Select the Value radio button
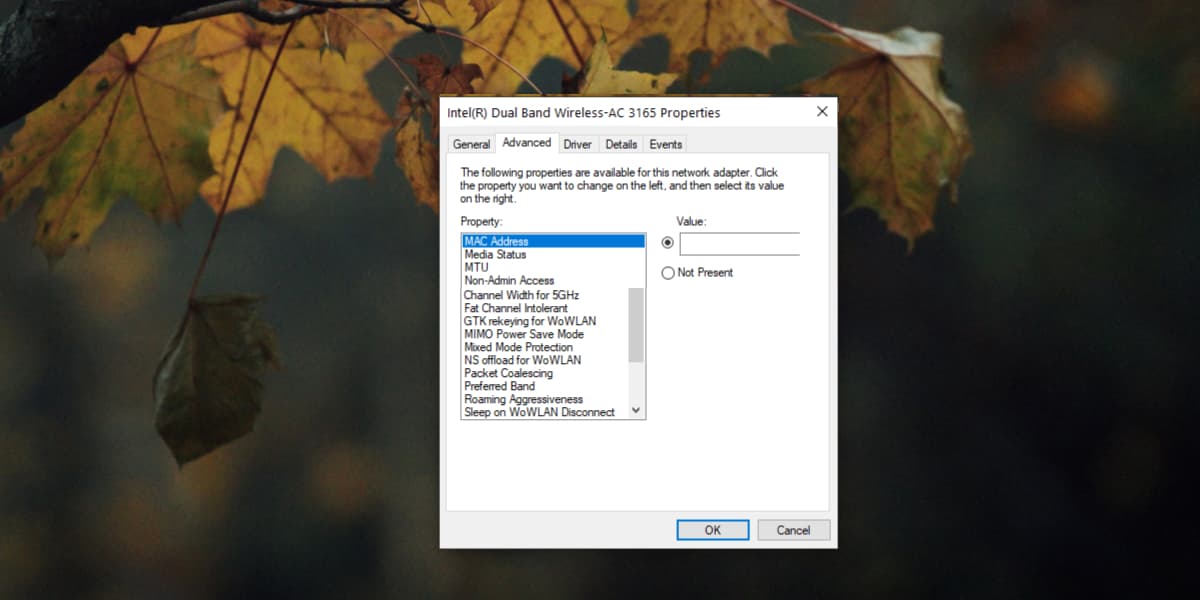Image resolution: width=1200 pixels, height=600 pixels. point(668,243)
